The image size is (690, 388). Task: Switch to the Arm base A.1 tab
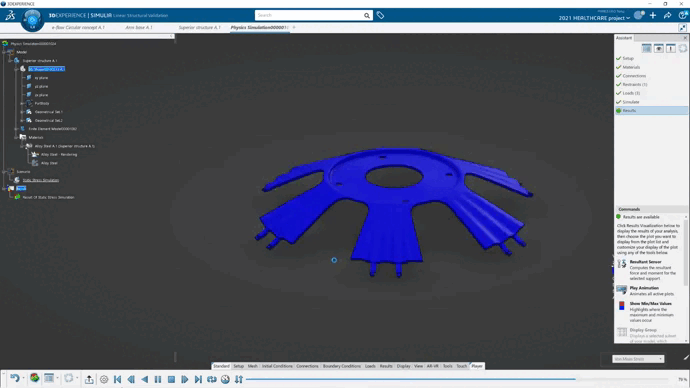(139, 27)
